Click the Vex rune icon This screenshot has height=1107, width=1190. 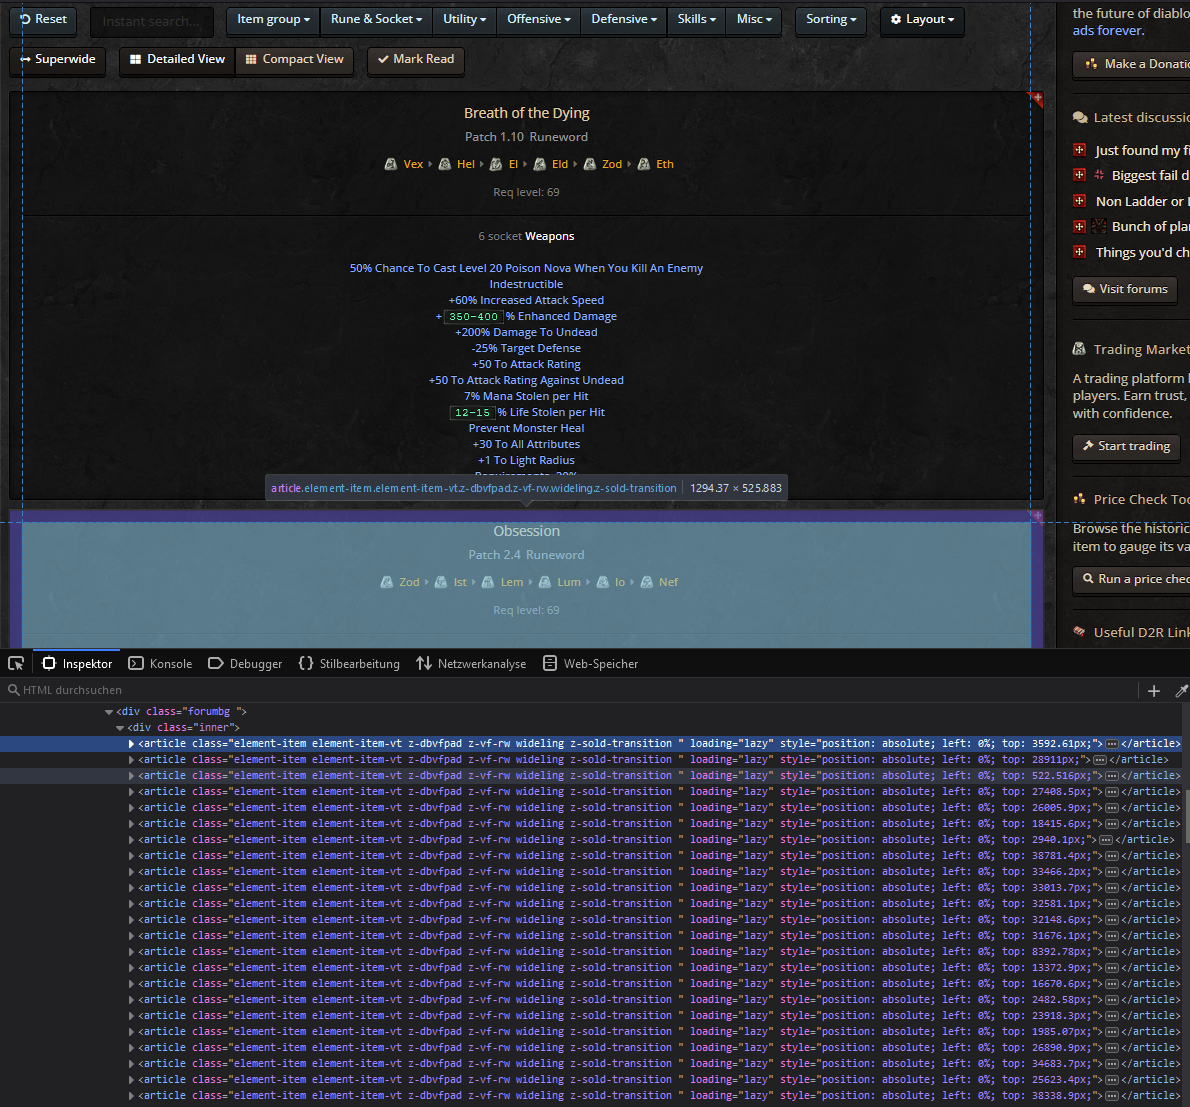click(x=391, y=164)
